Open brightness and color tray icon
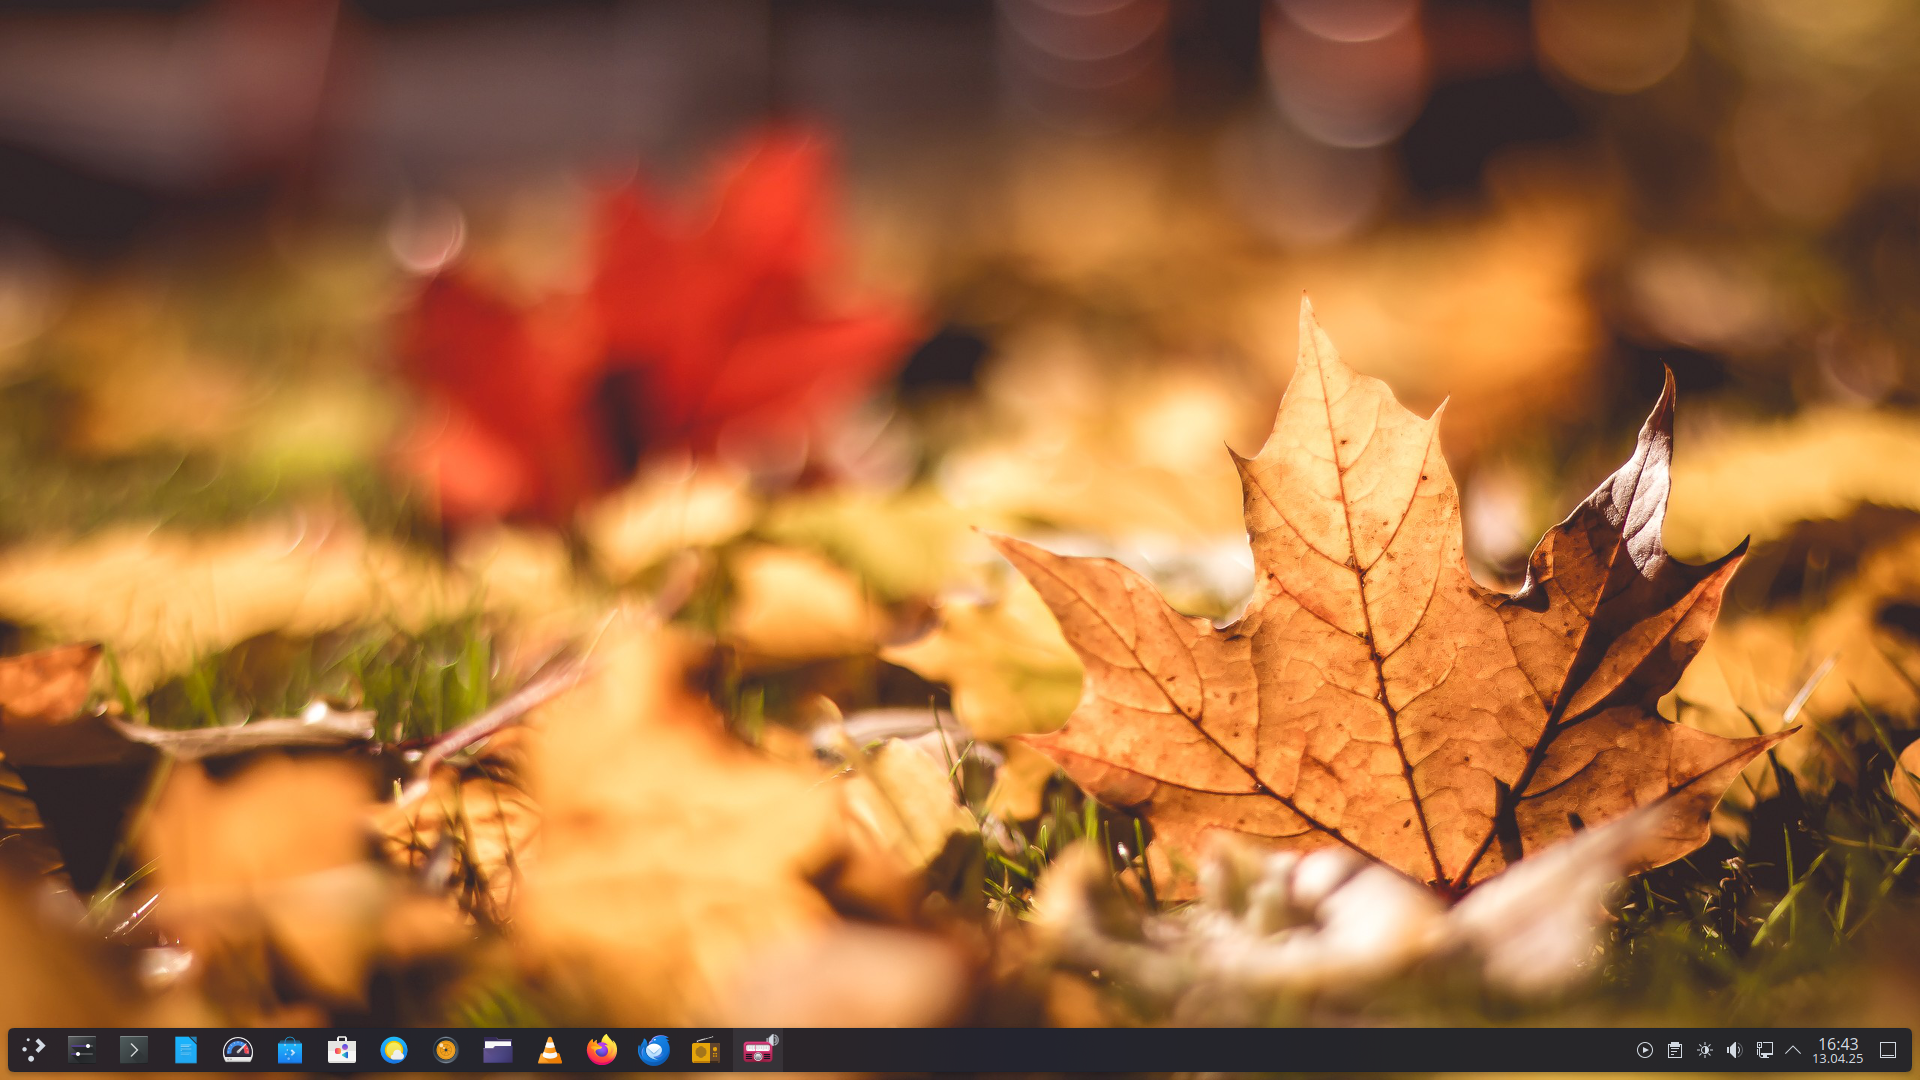The image size is (1920, 1080). pyautogui.click(x=1704, y=1050)
